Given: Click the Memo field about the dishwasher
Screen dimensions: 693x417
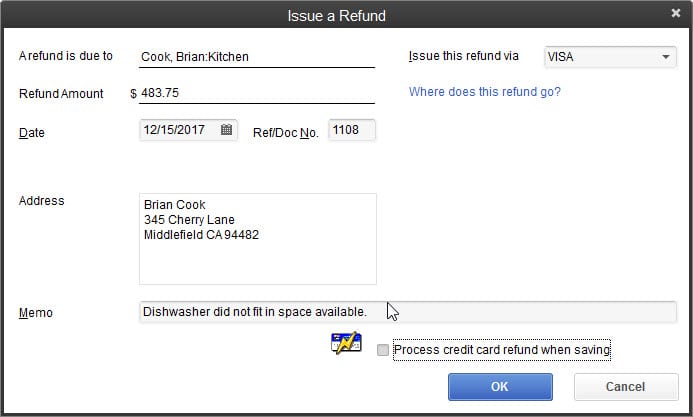Looking at the screenshot, I should (408, 312).
